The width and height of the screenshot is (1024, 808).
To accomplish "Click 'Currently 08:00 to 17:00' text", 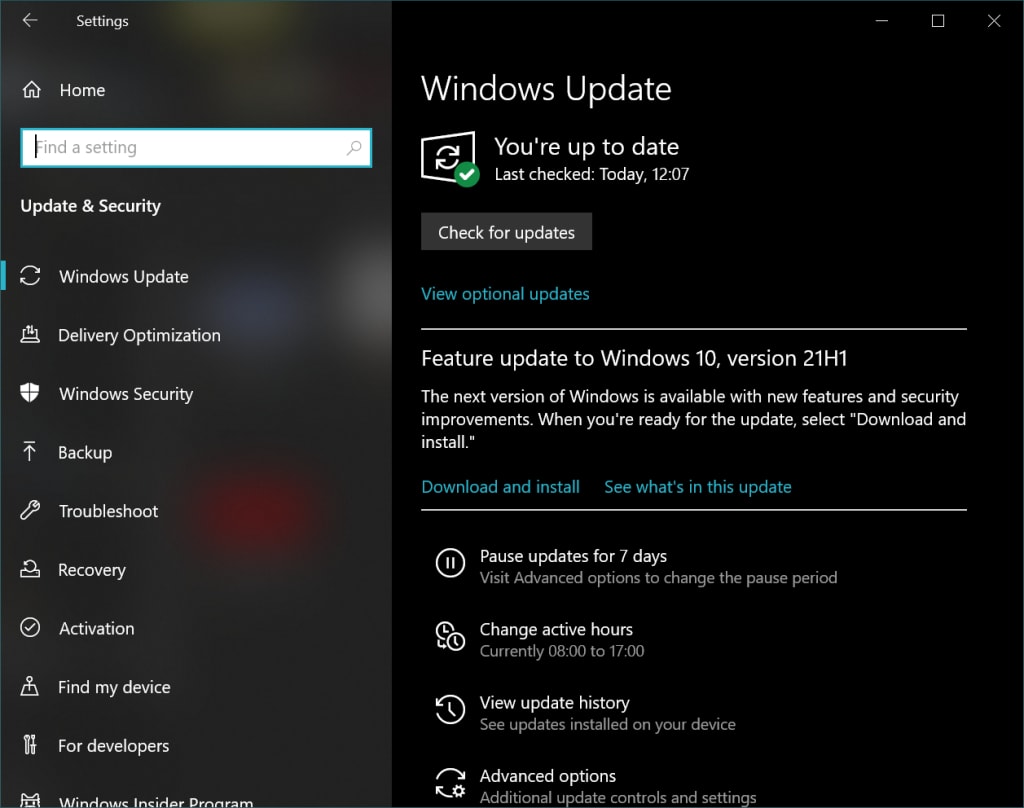I will (562, 651).
